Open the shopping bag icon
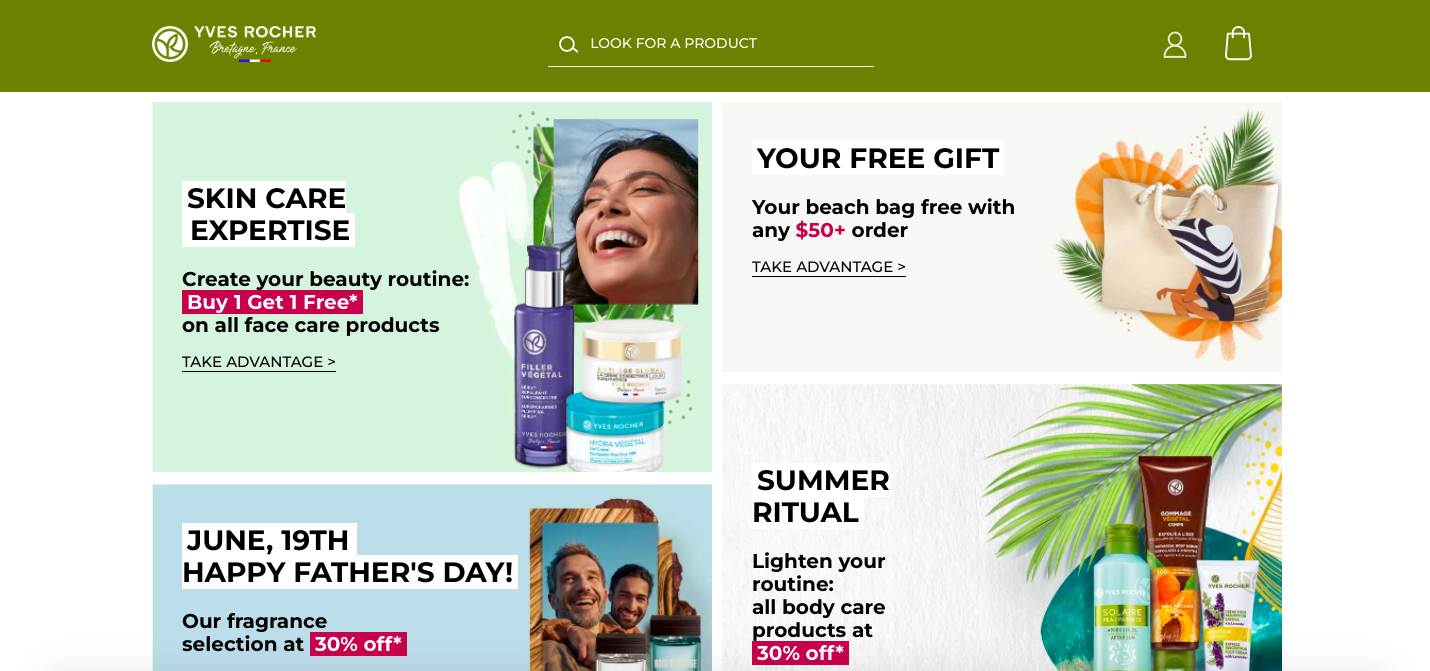This screenshot has height=671, width=1430. [x=1238, y=43]
